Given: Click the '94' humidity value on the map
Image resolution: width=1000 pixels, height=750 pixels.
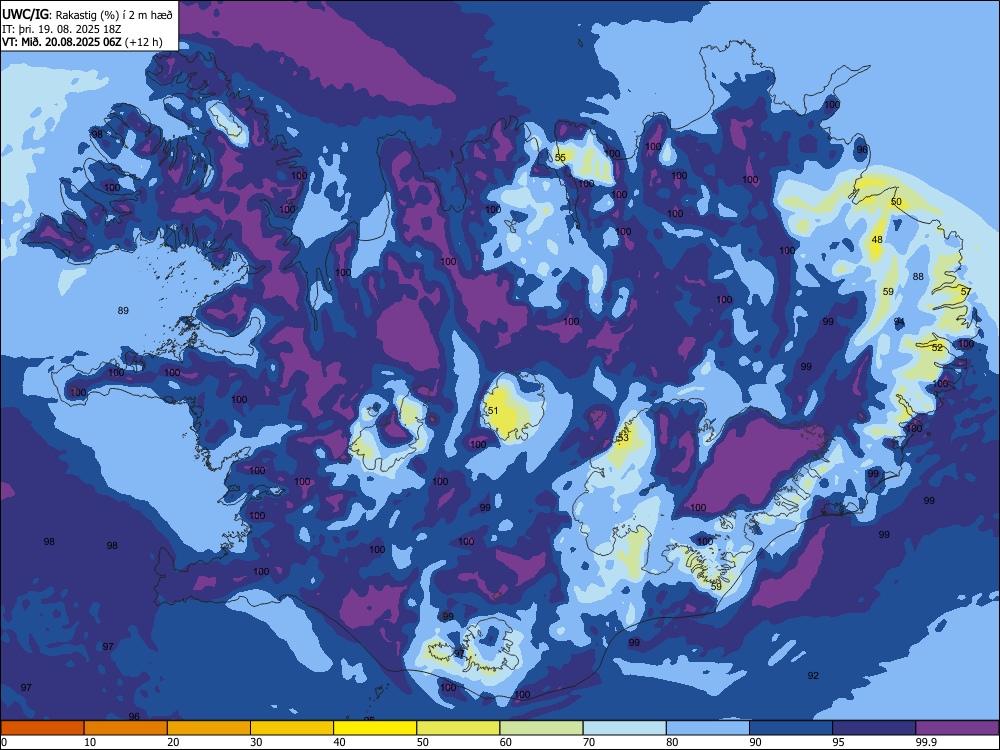Looking at the screenshot, I should point(899,321).
